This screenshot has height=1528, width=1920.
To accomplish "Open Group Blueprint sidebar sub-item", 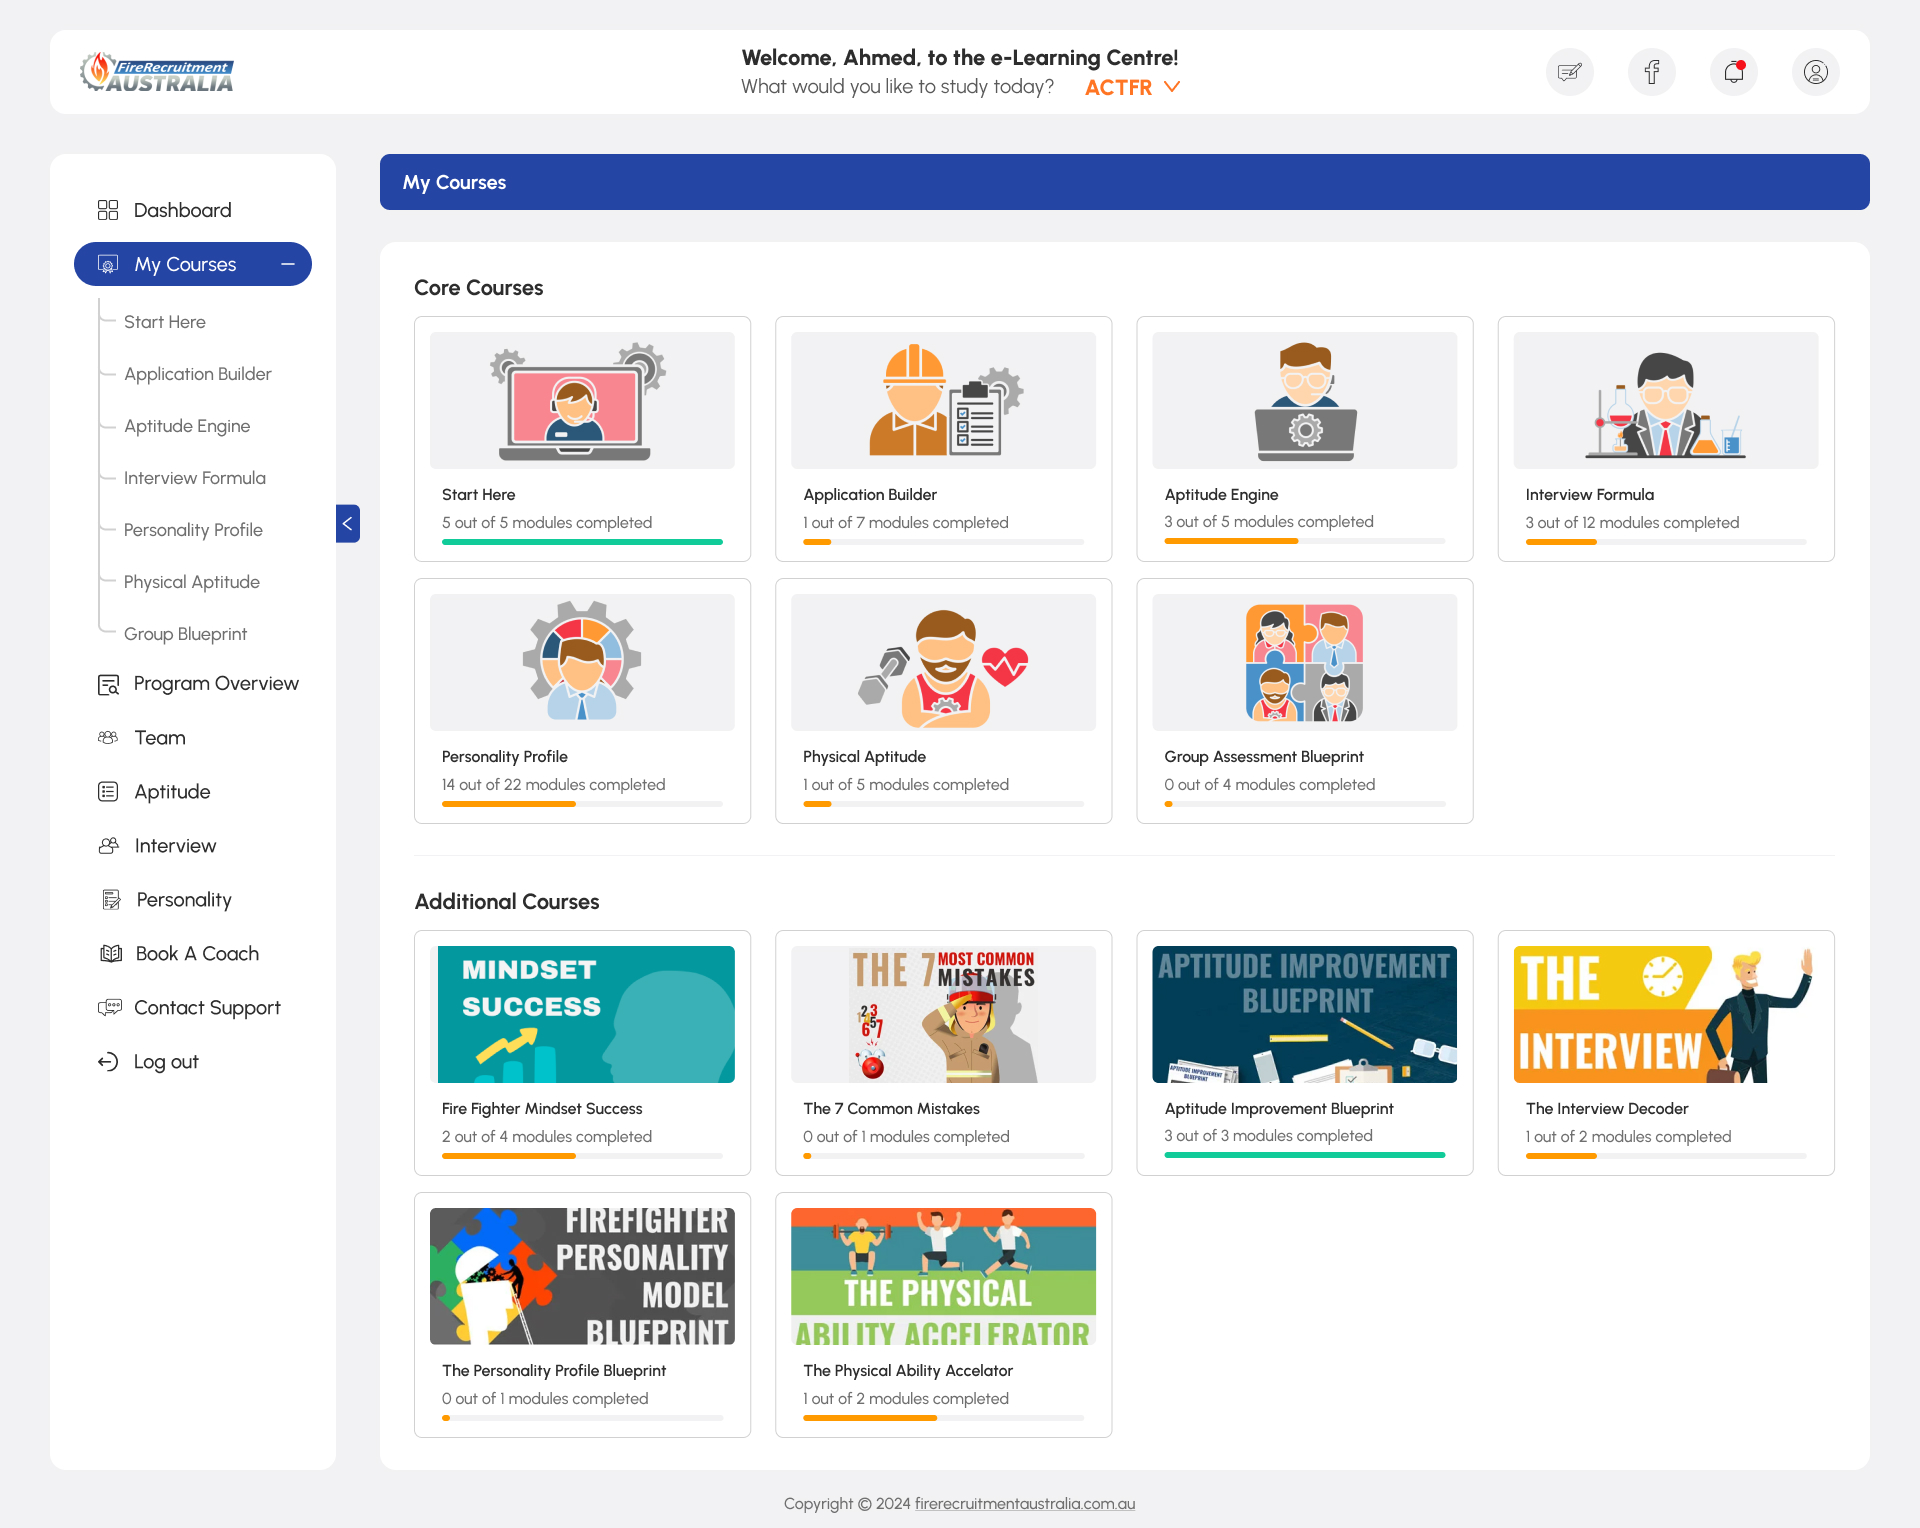I will point(185,634).
